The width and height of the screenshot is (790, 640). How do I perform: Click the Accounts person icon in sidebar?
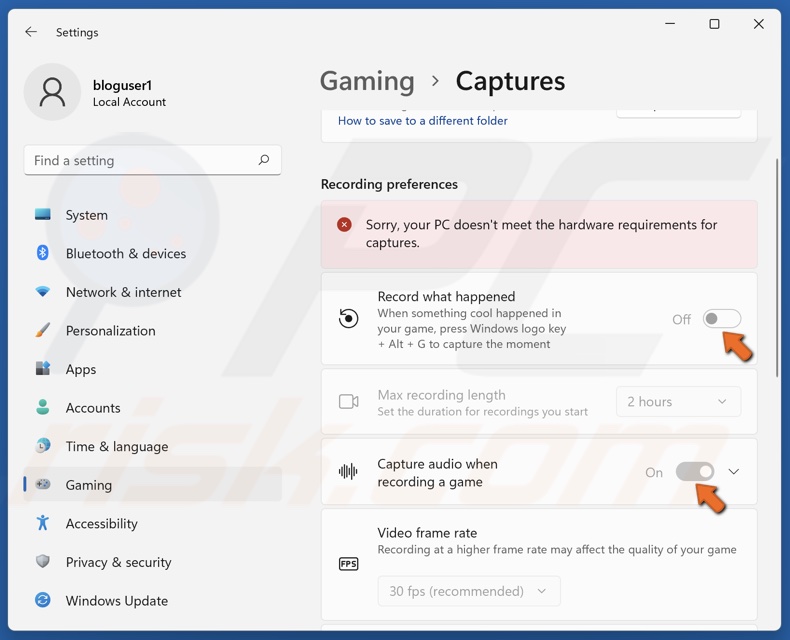pyautogui.click(x=43, y=407)
